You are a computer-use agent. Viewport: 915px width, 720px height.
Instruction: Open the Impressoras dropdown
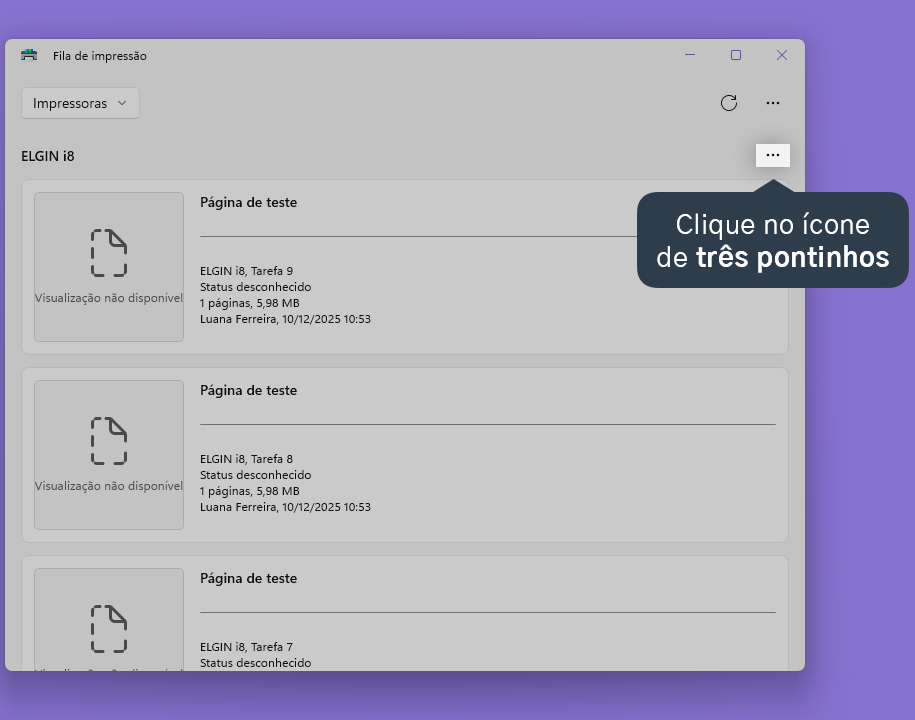pos(80,103)
